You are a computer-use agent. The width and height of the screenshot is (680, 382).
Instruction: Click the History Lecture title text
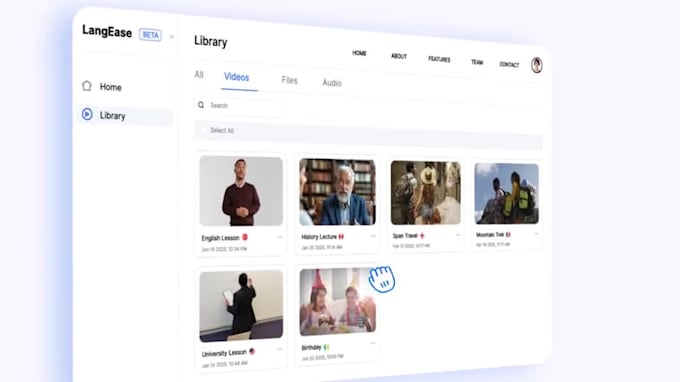pos(319,237)
